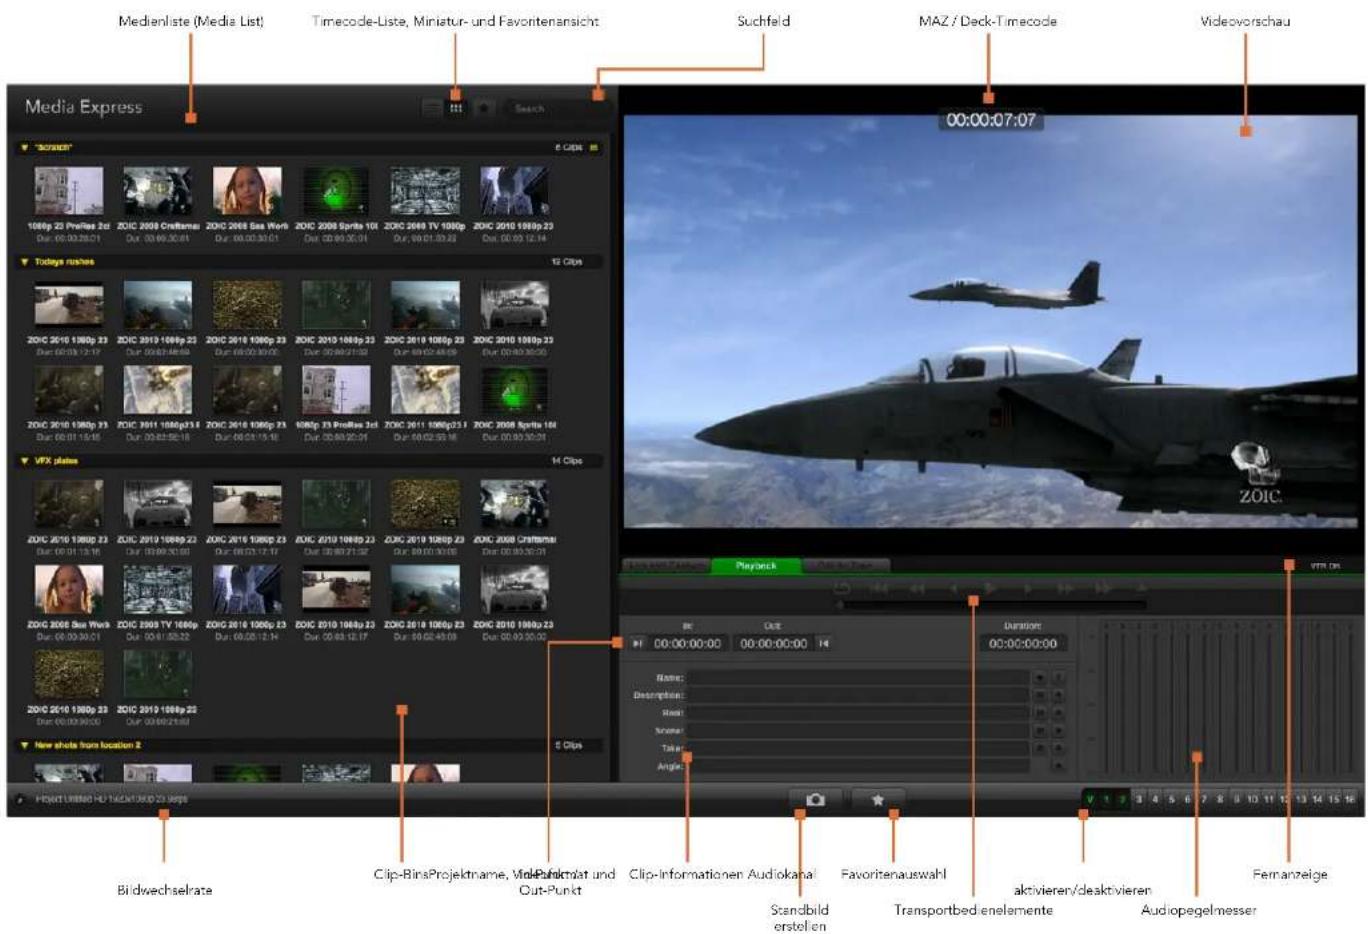
Task: Enable audio channel 16
Action: [x=1349, y=799]
